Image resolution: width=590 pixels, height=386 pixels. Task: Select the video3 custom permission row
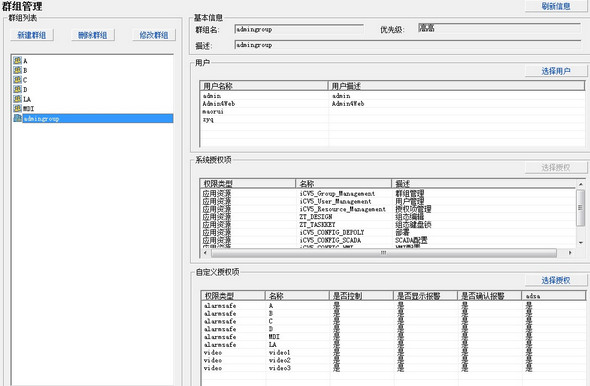(394, 368)
